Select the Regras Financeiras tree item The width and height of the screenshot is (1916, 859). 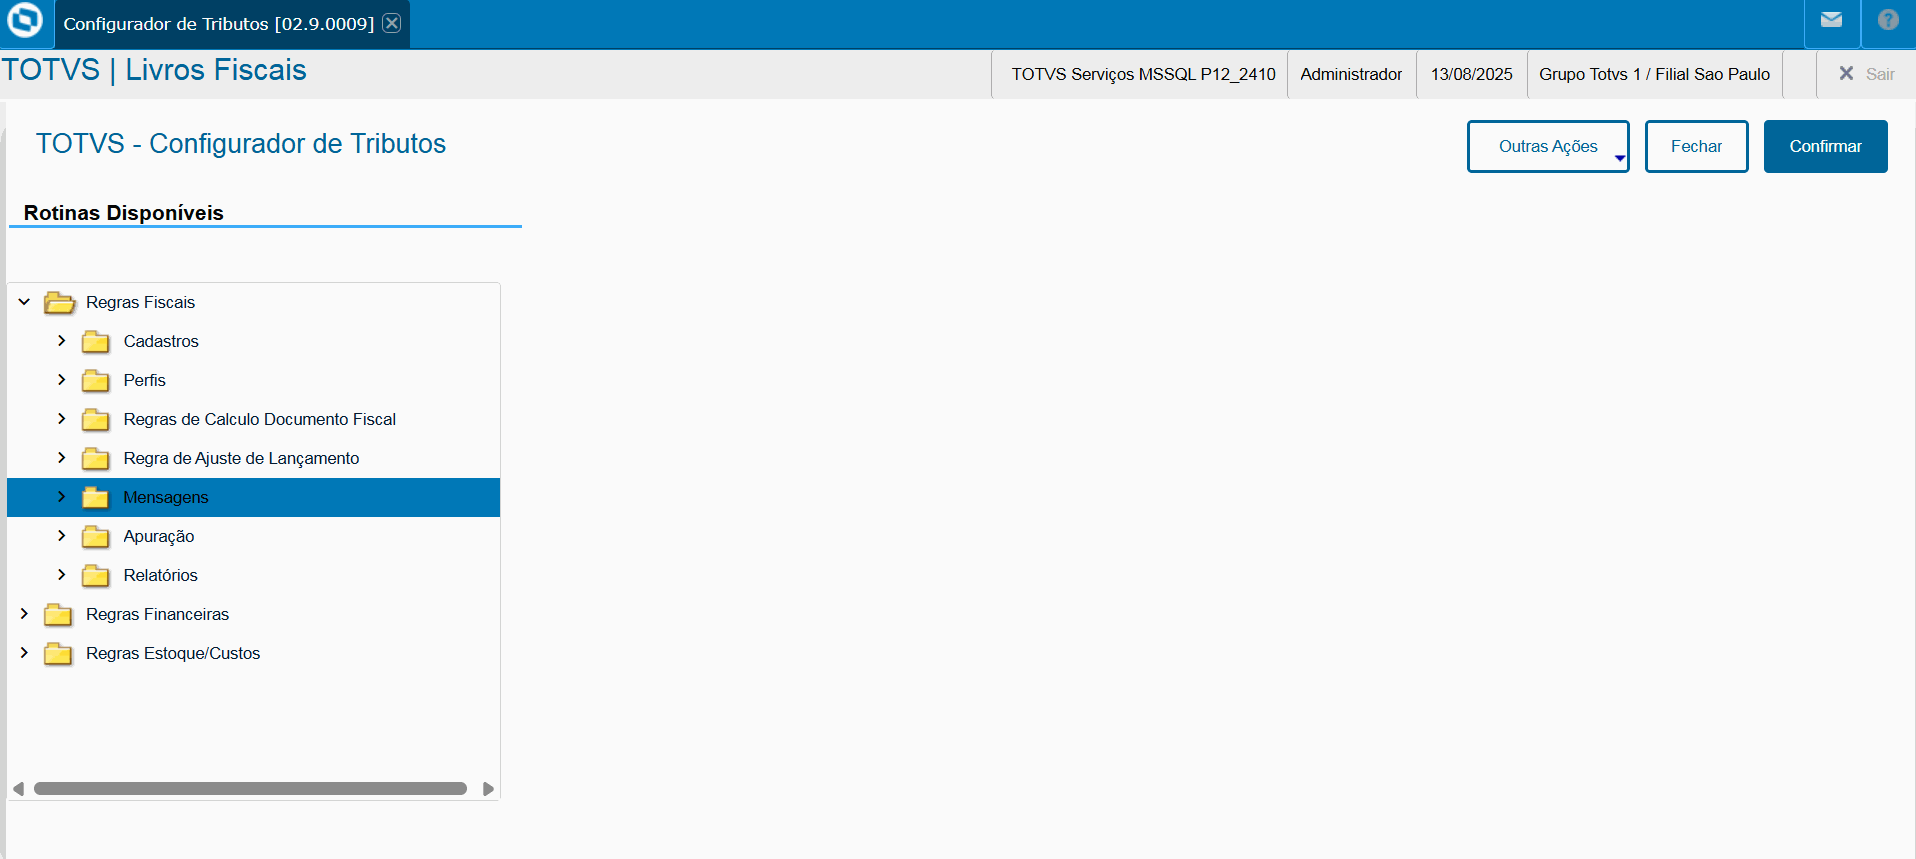coord(157,614)
